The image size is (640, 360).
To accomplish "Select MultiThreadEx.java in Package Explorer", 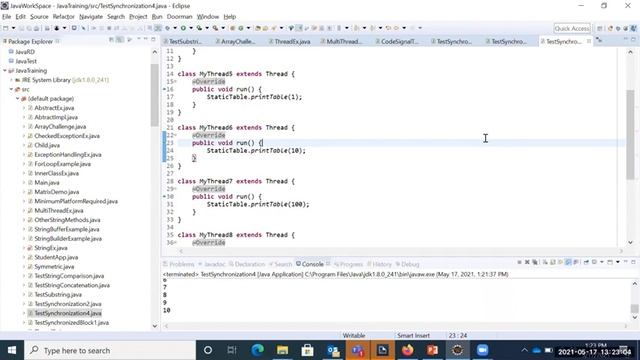I will pyautogui.click(x=59, y=211).
